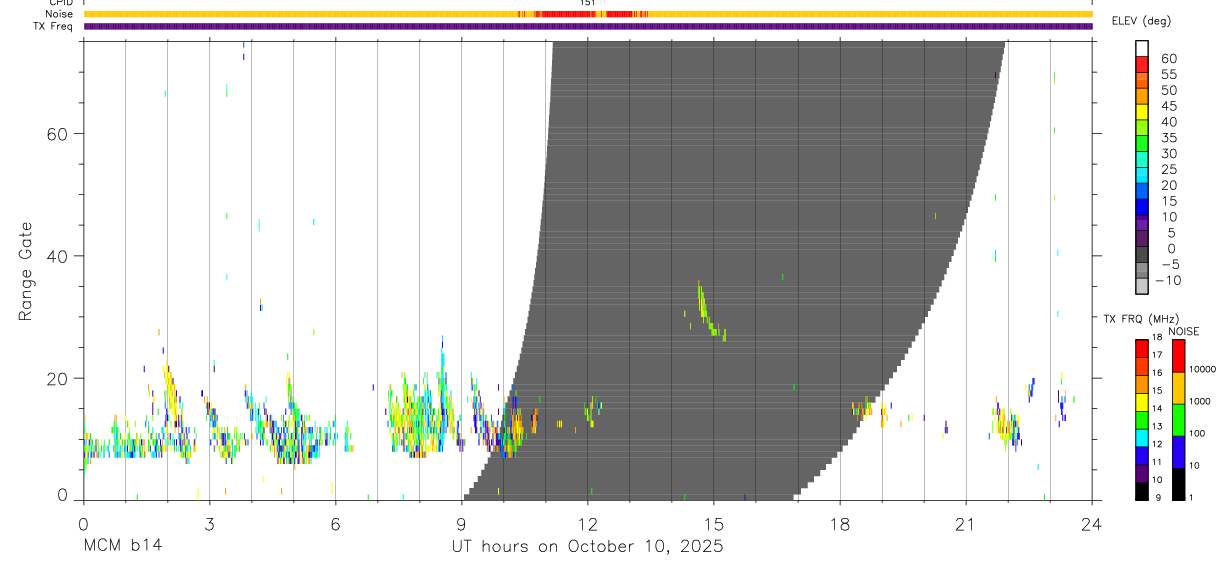Click the "3" hour tick on the time axis
The image size is (1228, 567).
(x=209, y=524)
